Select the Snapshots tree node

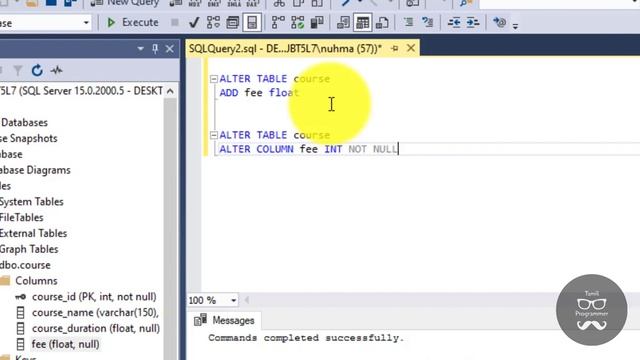point(29,138)
